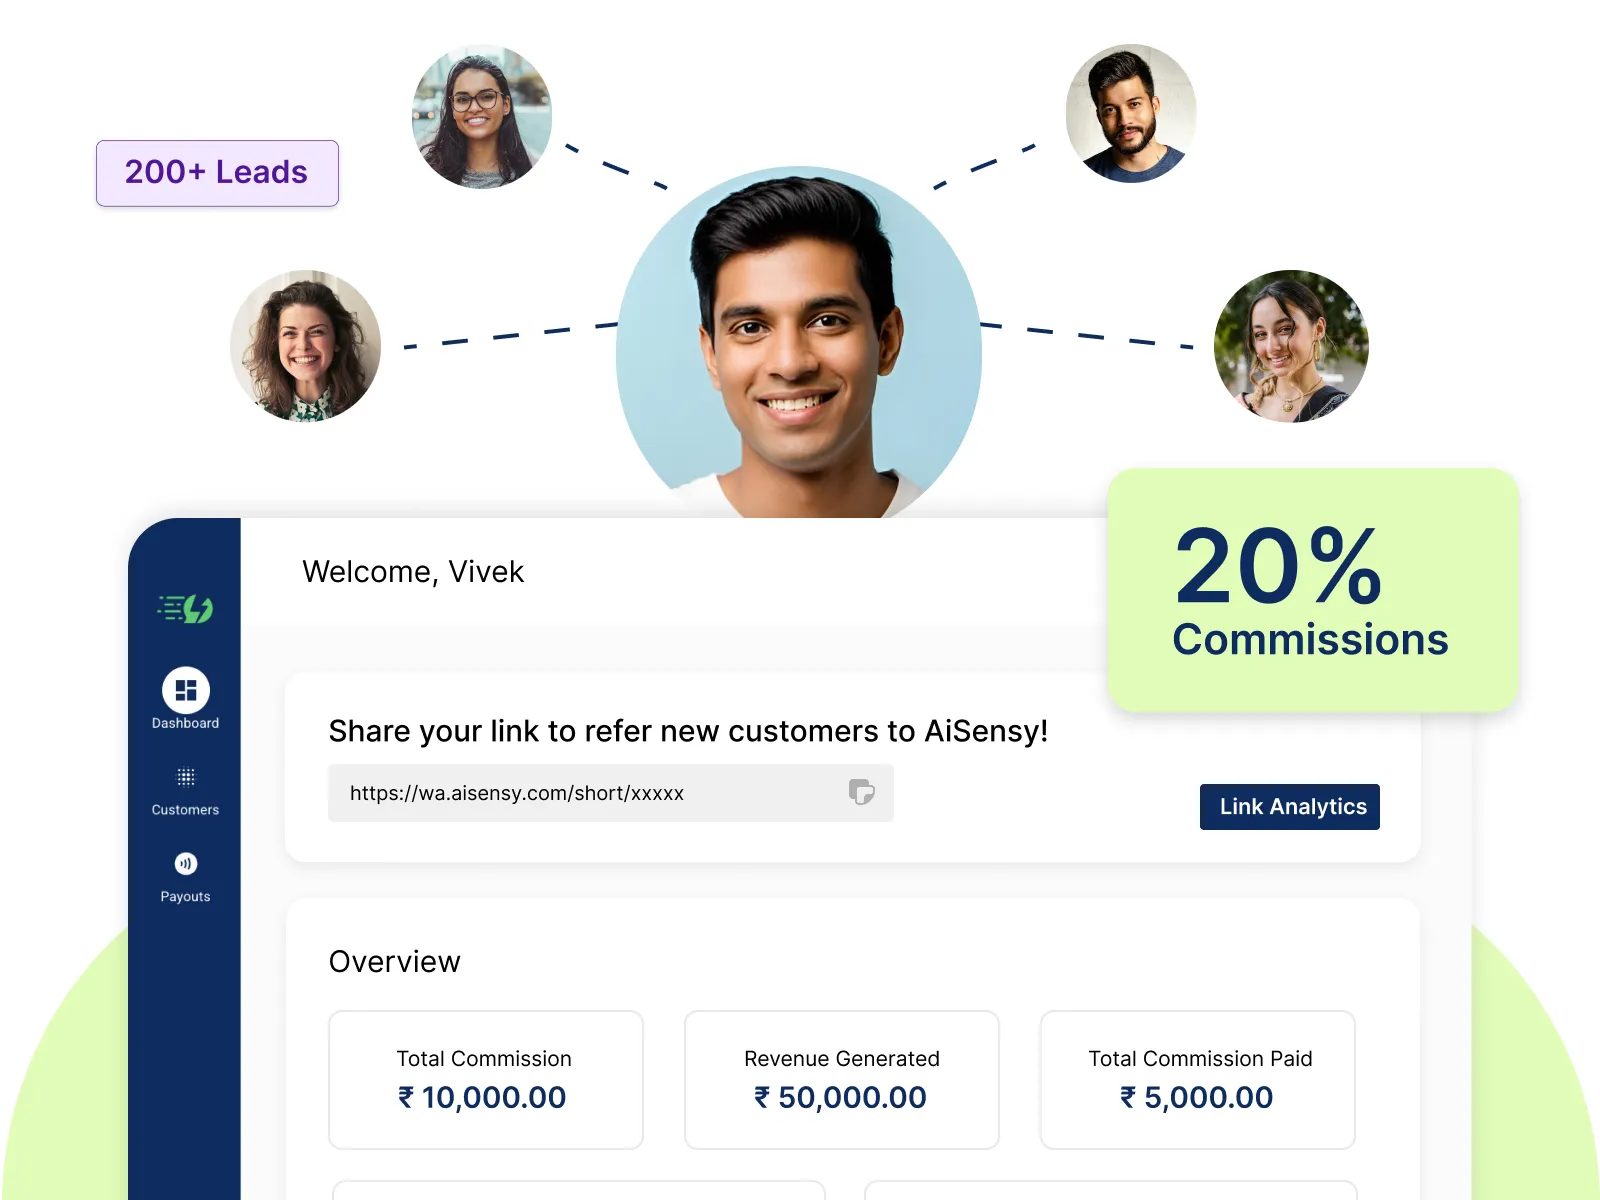
Task: Click the 200+ Leads badge
Action: pos(216,172)
